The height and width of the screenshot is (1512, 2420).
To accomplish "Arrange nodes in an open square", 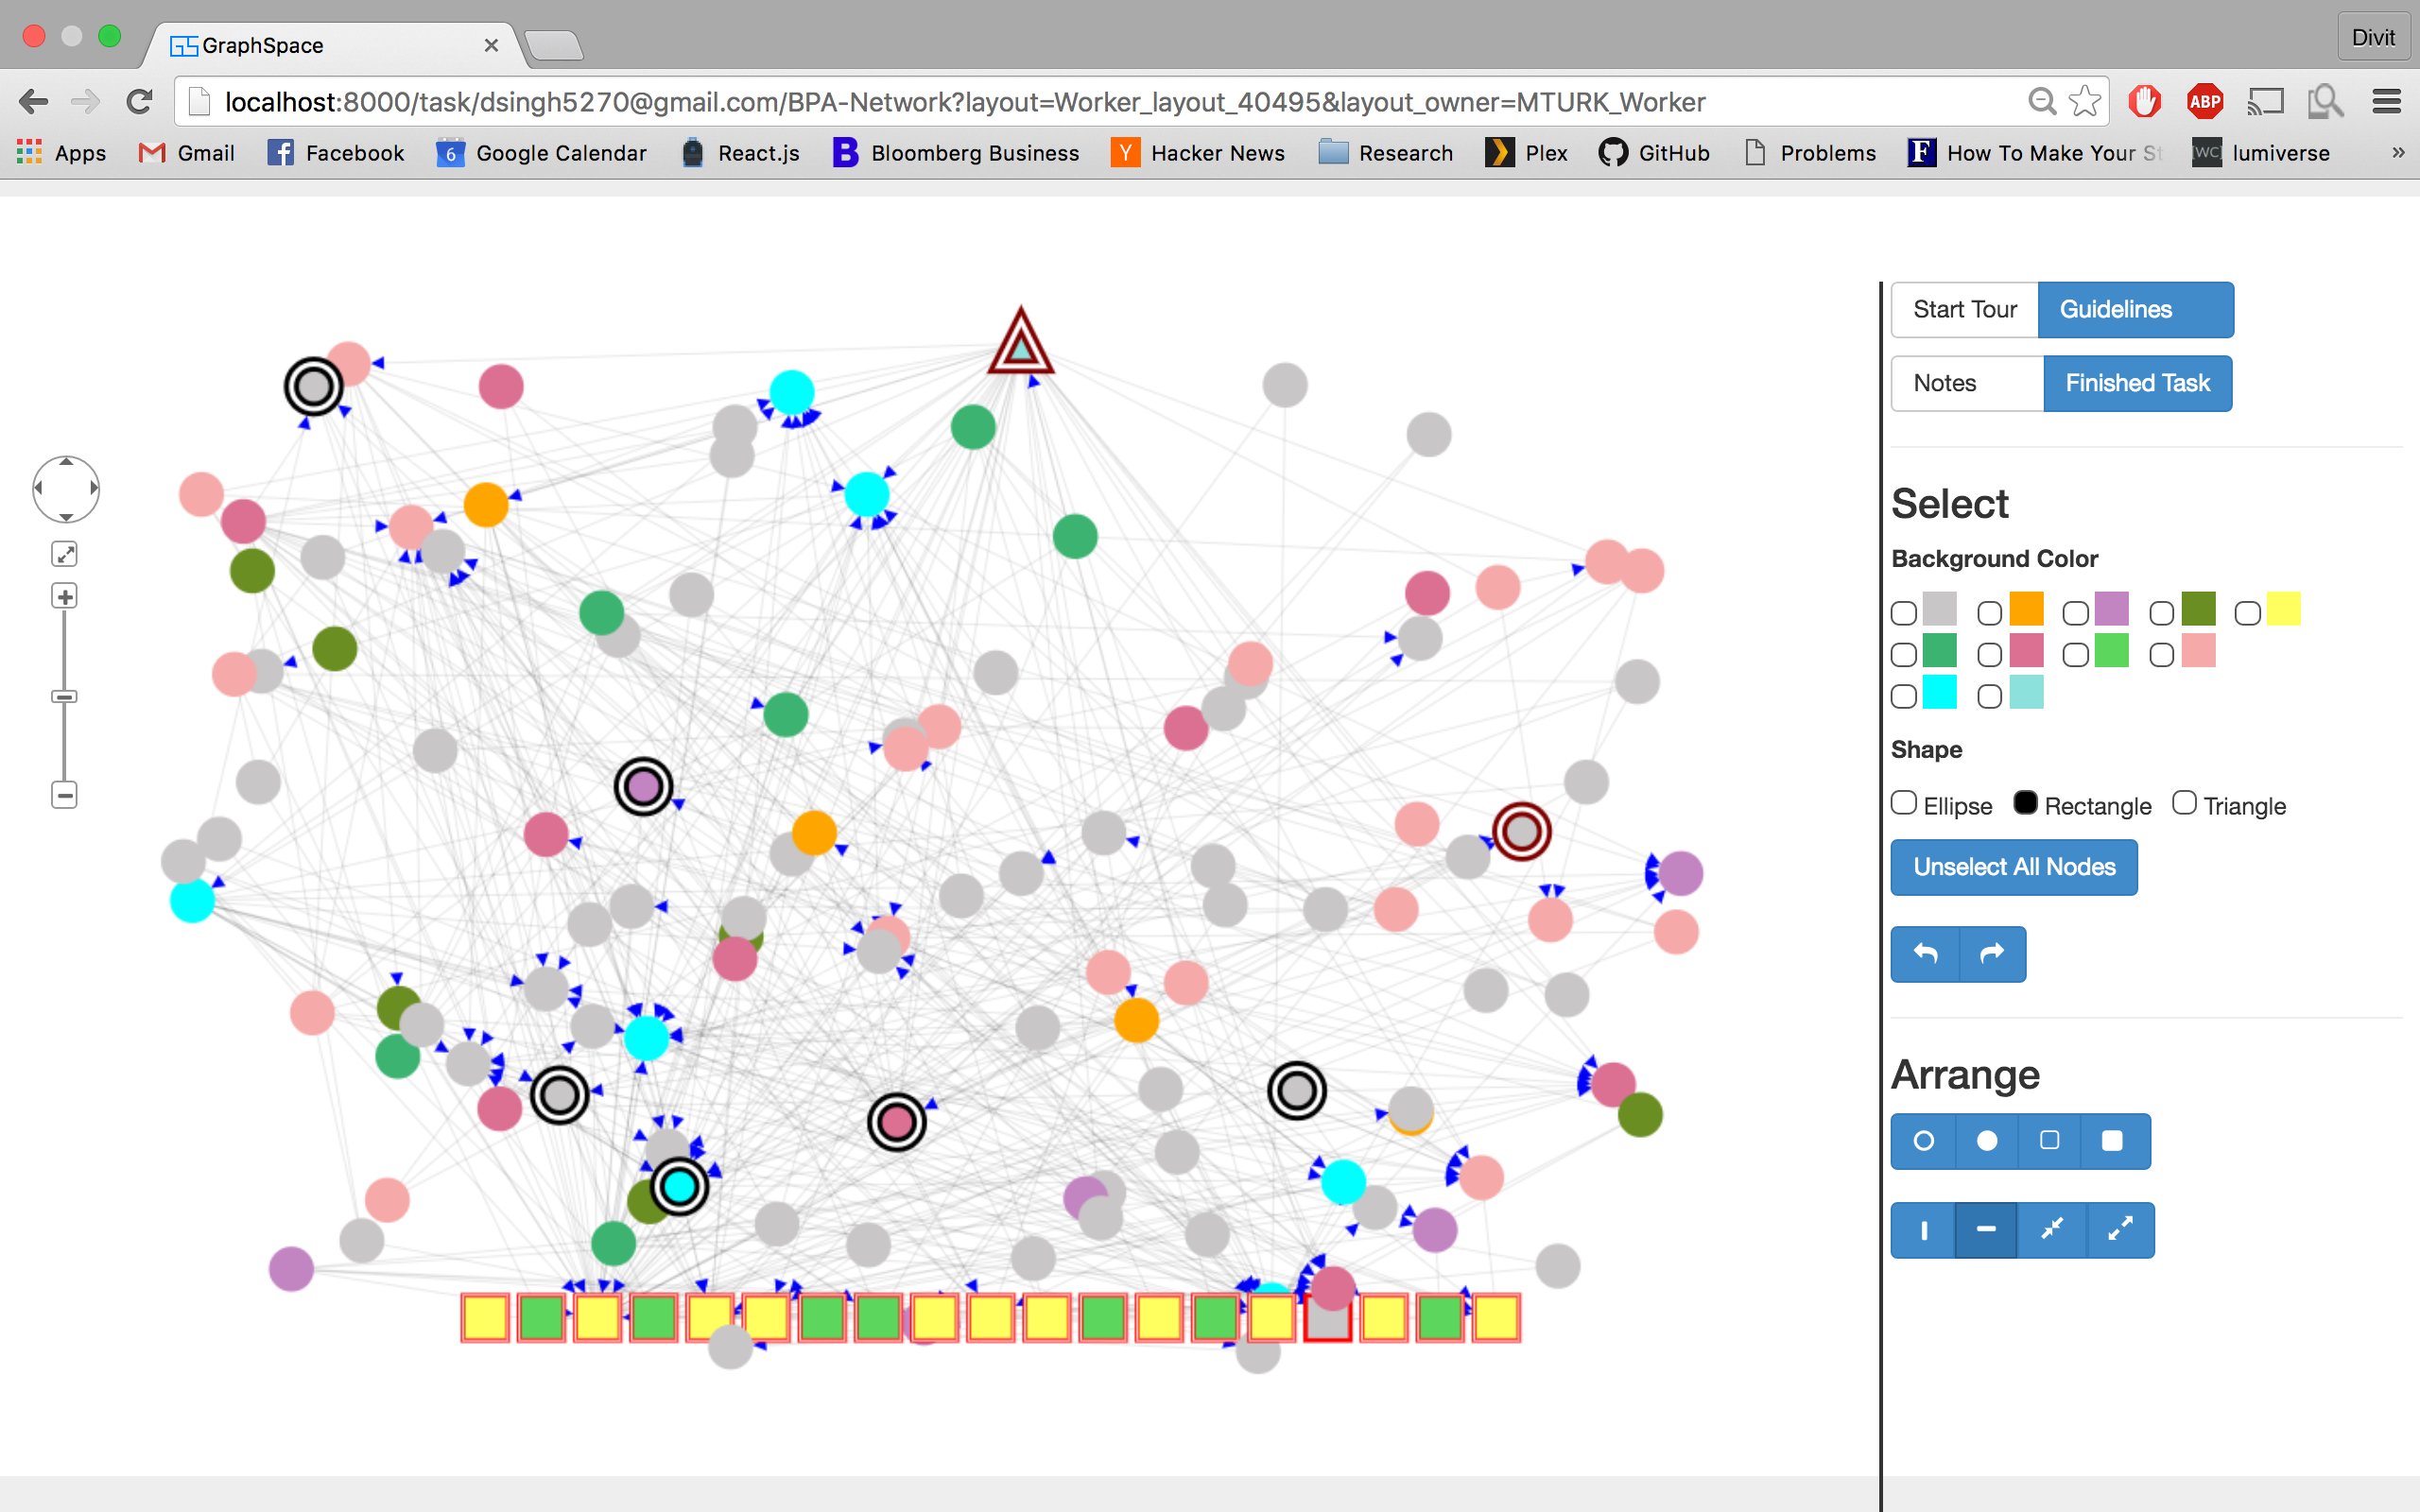I will (x=2049, y=1141).
